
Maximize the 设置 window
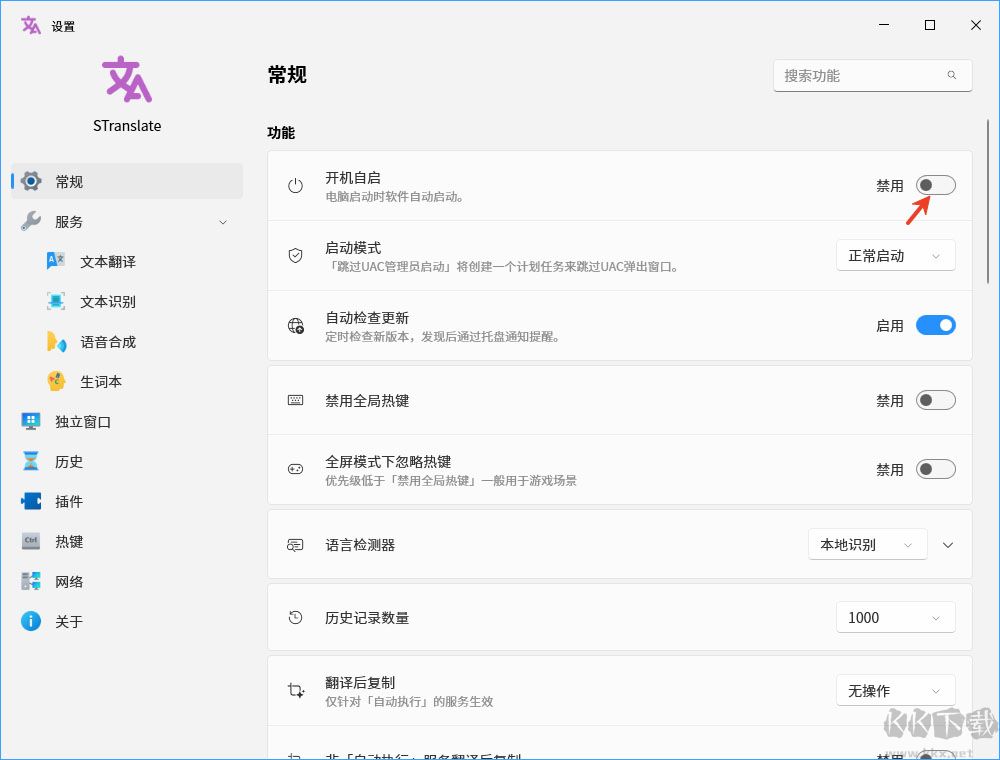tap(930, 25)
